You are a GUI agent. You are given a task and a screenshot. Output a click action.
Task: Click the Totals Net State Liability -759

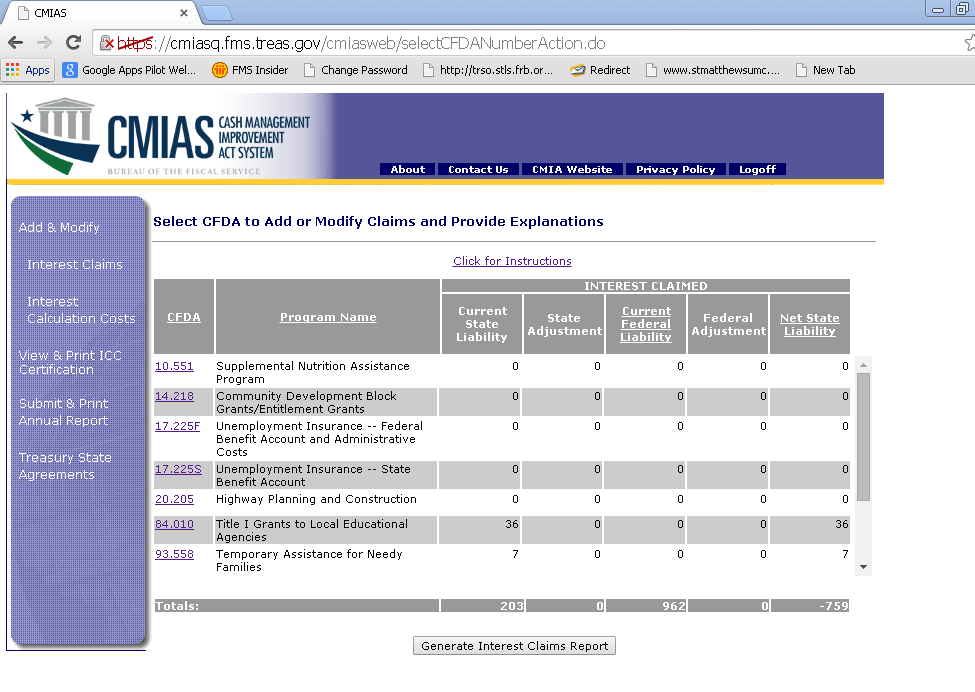coord(833,606)
